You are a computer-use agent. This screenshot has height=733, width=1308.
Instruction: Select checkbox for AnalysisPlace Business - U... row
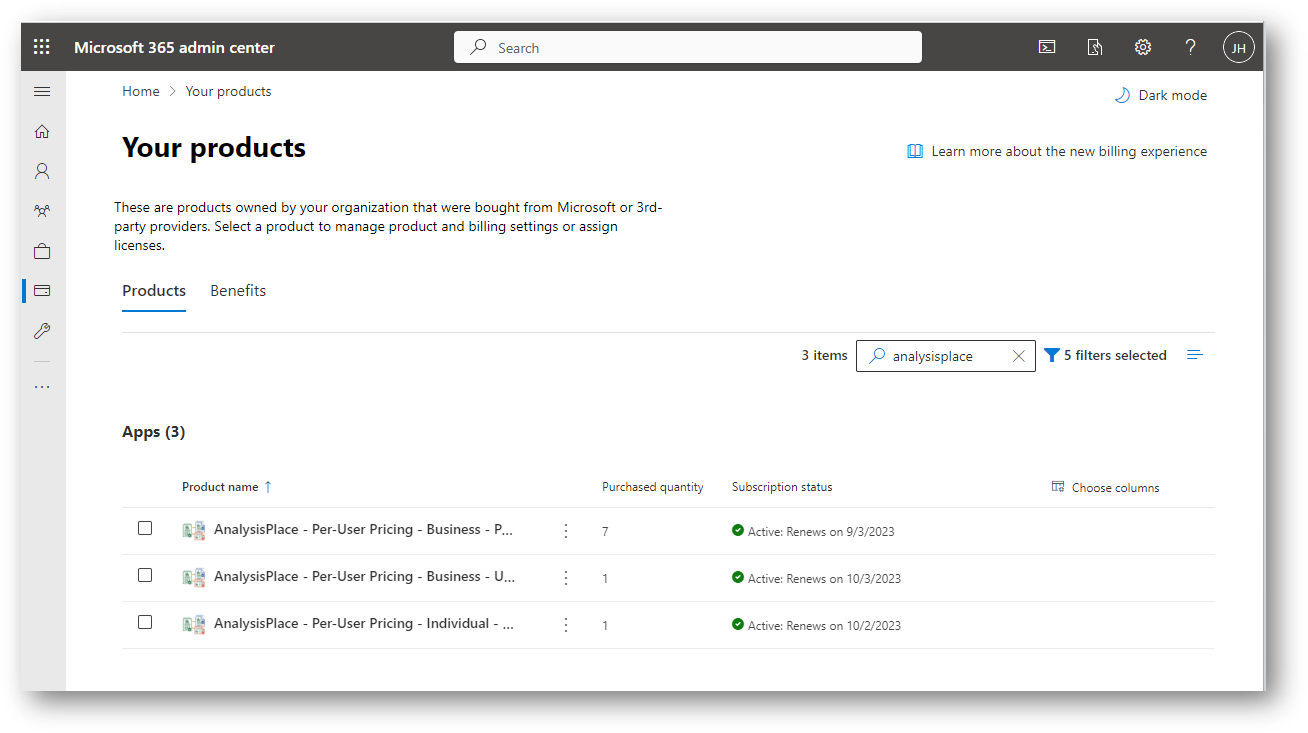click(x=145, y=575)
